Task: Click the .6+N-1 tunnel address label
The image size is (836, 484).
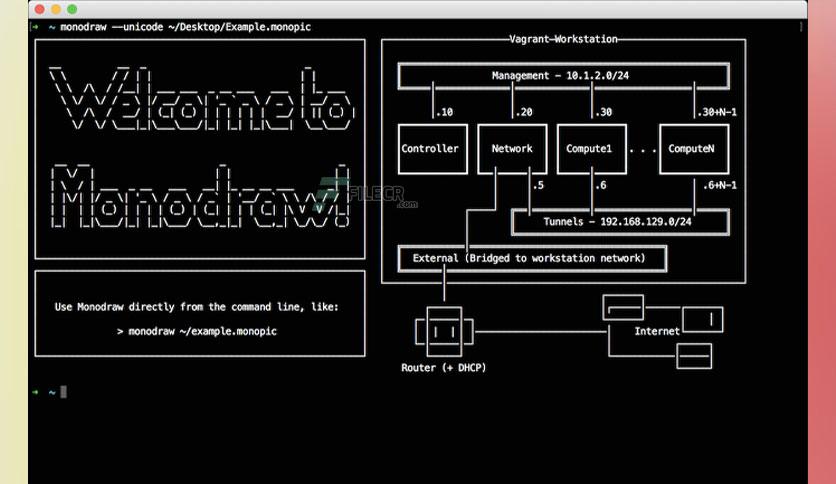Action: 719,185
